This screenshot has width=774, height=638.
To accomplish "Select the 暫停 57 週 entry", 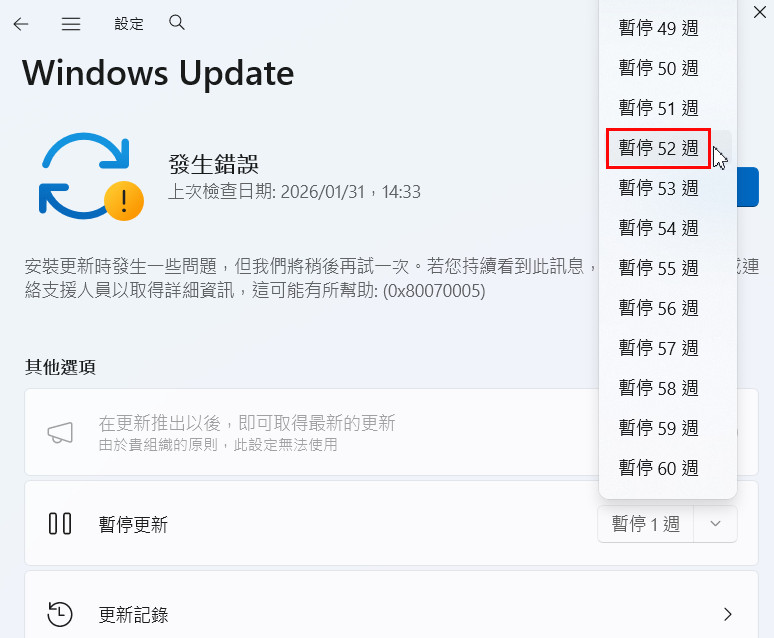I will [x=658, y=348].
